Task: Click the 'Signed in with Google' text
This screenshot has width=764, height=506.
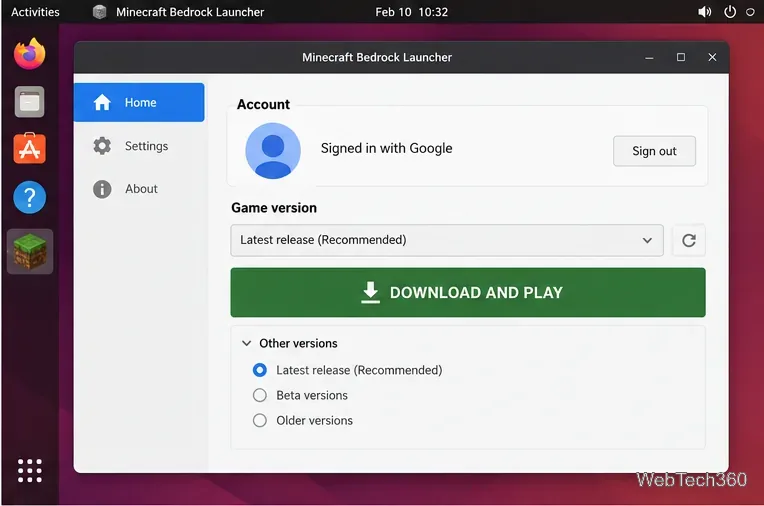Action: coord(386,148)
